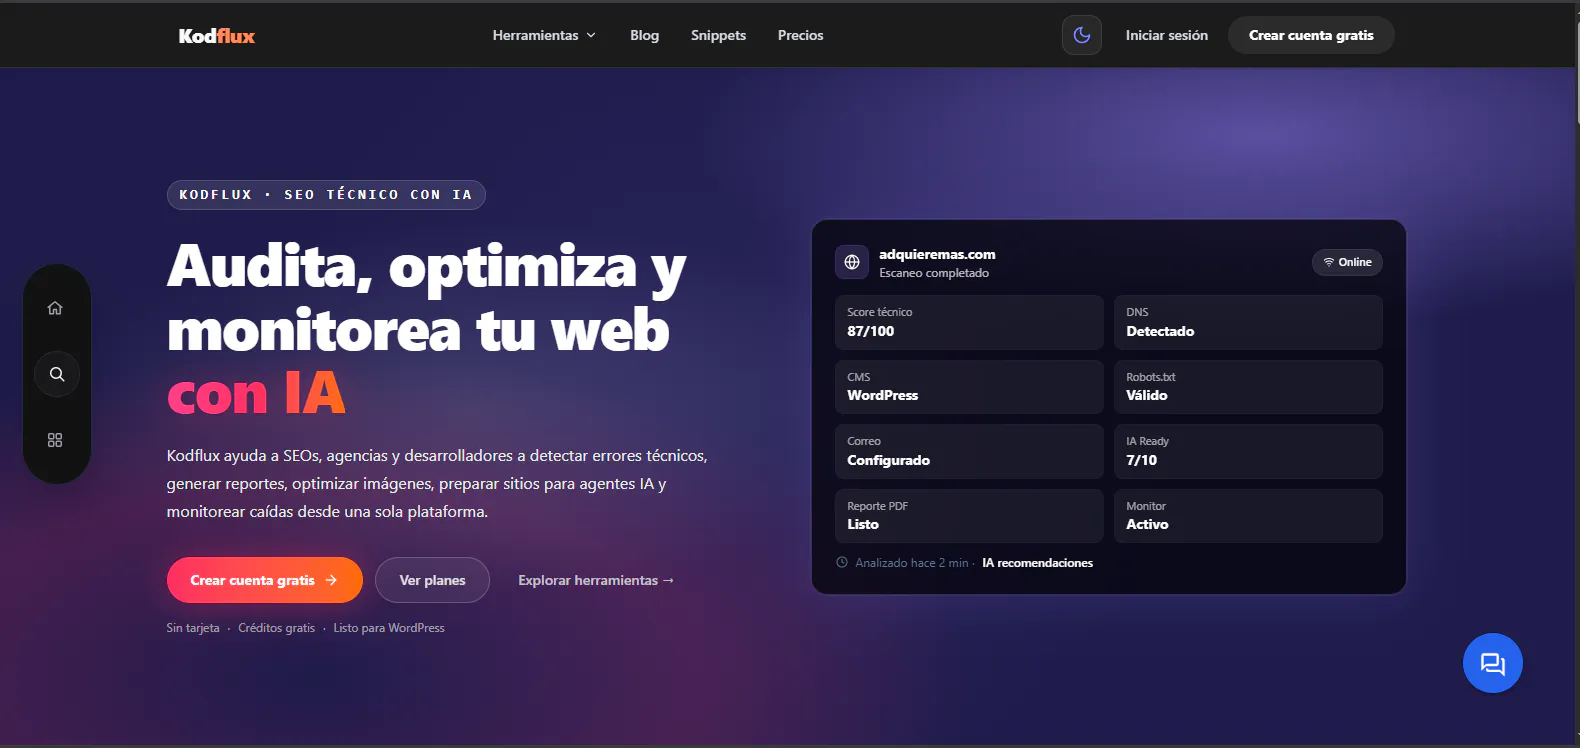Select the CMS WordPress card
Screen dimensions: 1580x748
(969, 387)
